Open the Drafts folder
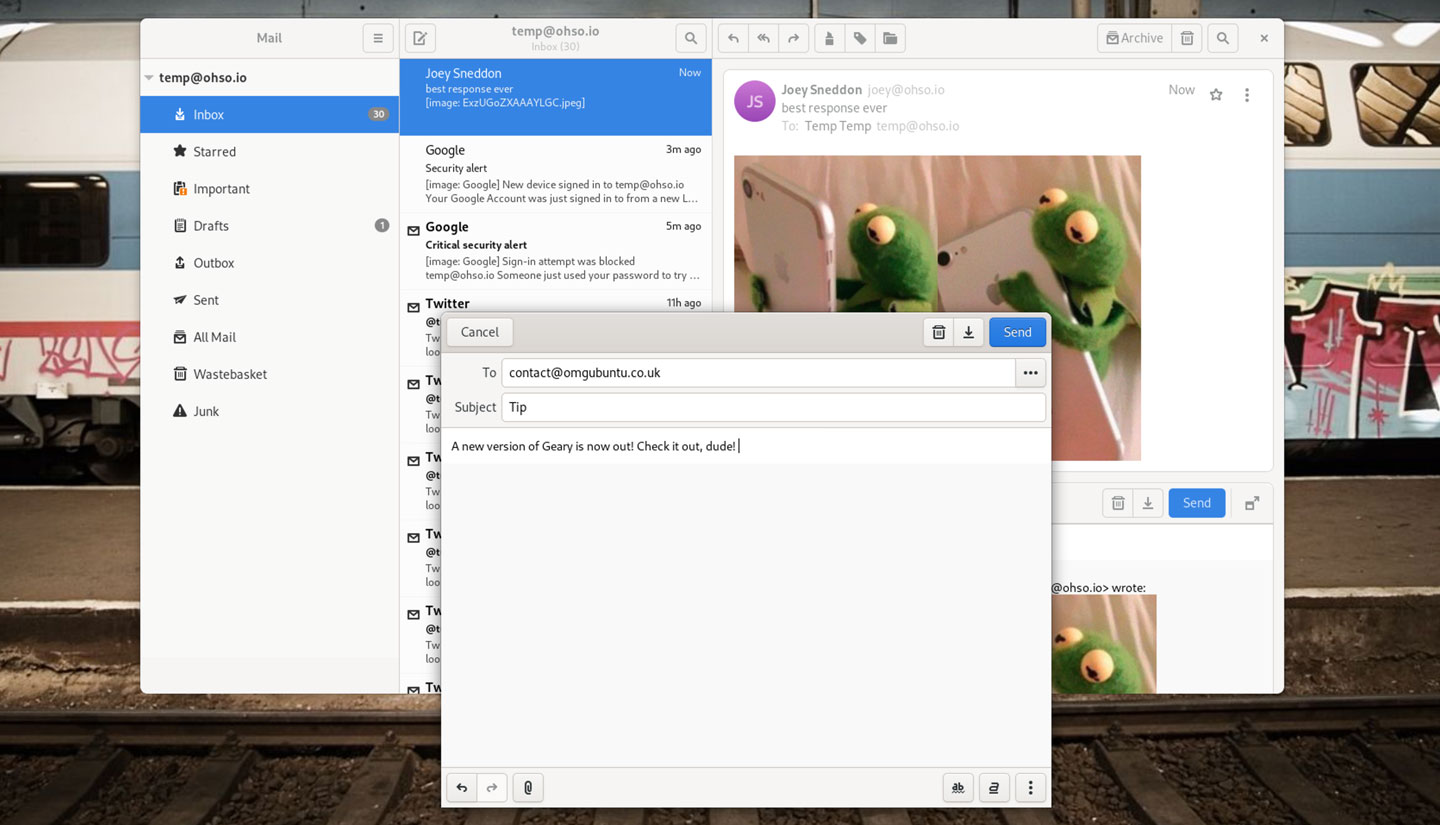This screenshot has width=1440, height=825. coord(270,225)
